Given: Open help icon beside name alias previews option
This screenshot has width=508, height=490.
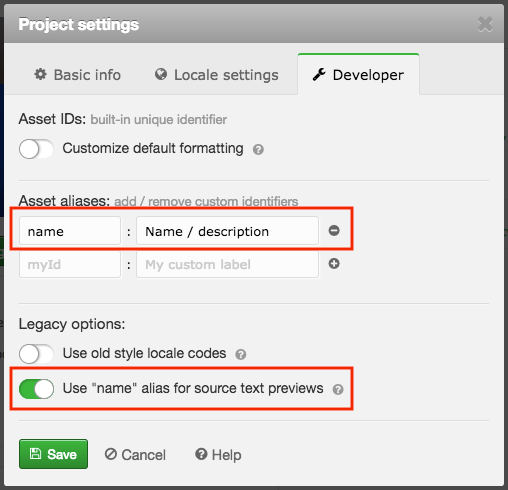Looking at the screenshot, I should coord(338,389).
